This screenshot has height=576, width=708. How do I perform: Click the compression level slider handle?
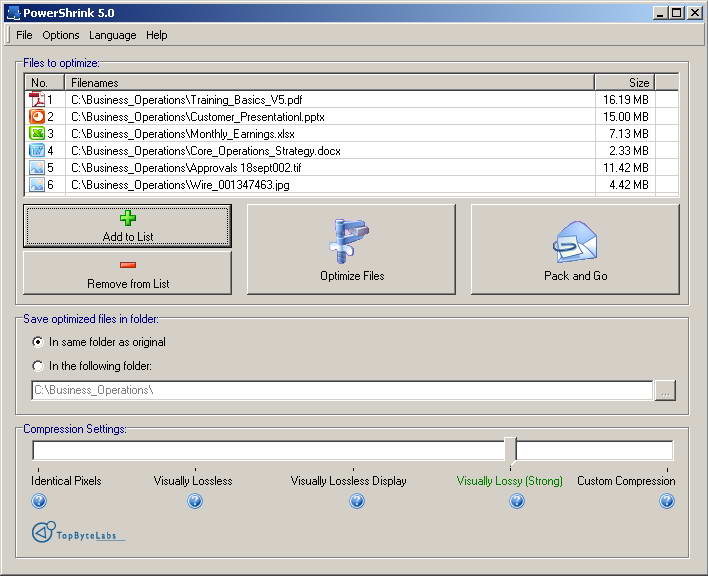[x=511, y=450]
